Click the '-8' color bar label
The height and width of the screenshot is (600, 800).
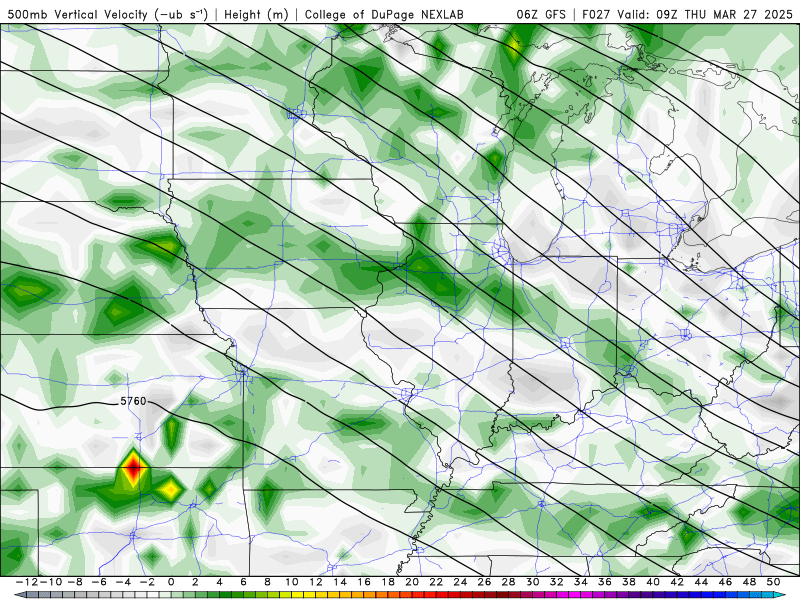74,582
